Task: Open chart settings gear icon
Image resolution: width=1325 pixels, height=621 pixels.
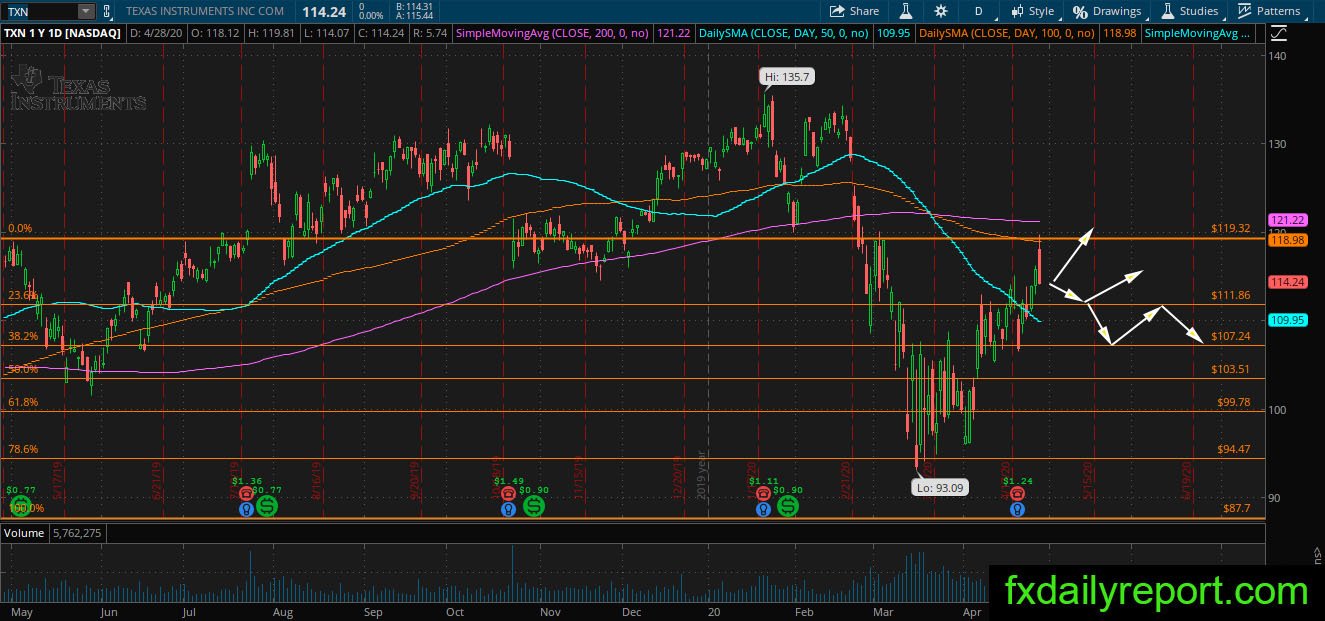Action: click(x=940, y=11)
